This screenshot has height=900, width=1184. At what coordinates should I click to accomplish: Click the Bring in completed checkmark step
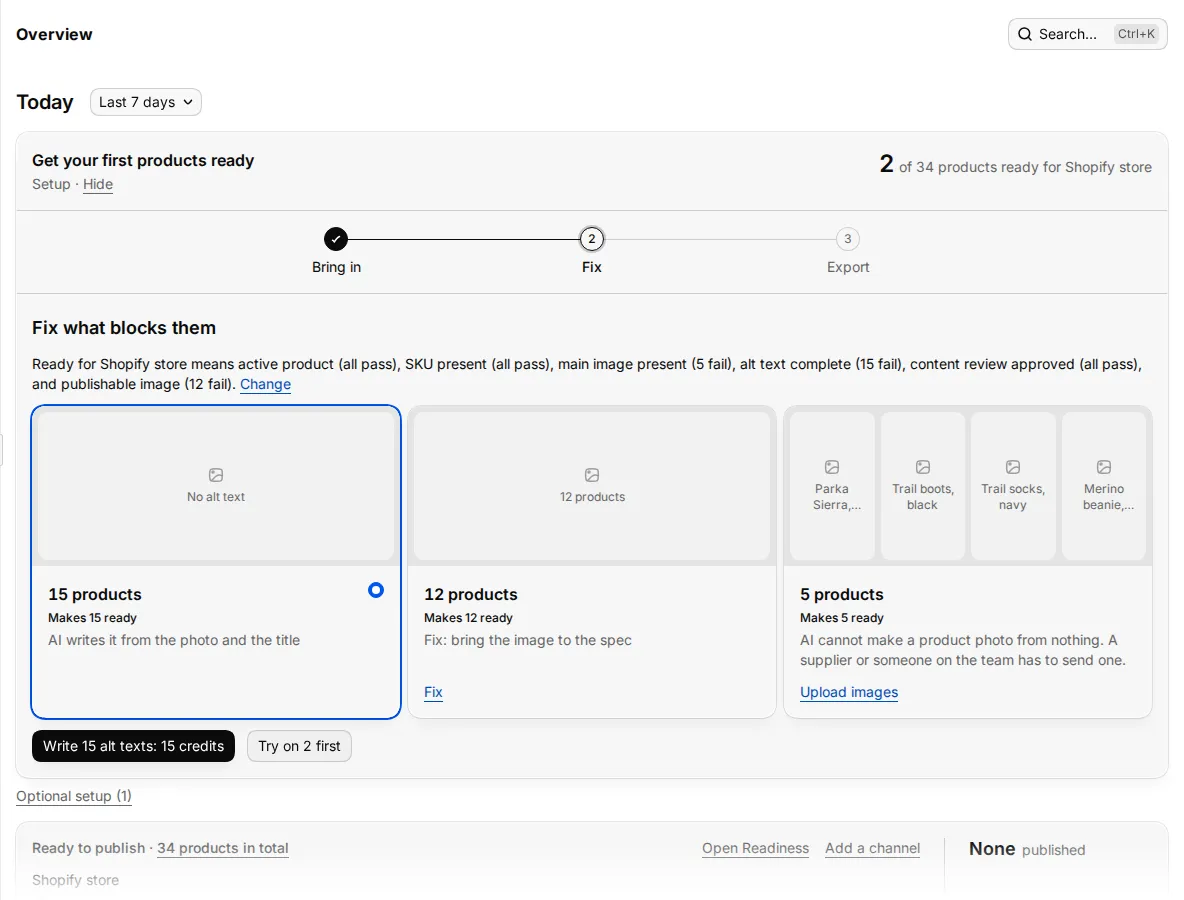(x=336, y=239)
